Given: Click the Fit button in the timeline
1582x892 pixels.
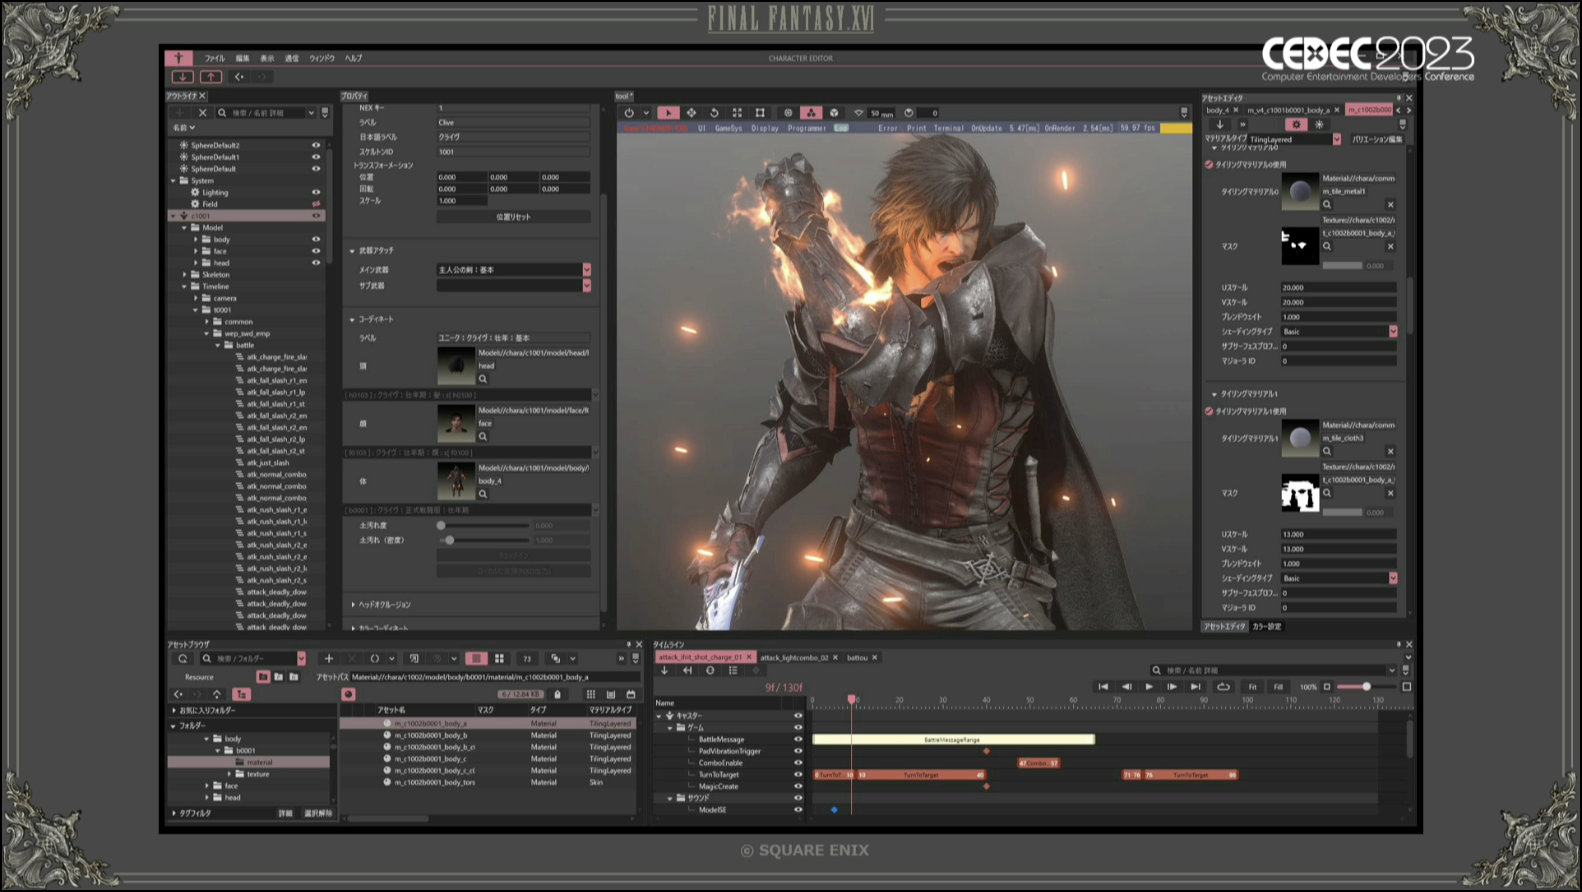Looking at the screenshot, I should pyautogui.click(x=1252, y=687).
